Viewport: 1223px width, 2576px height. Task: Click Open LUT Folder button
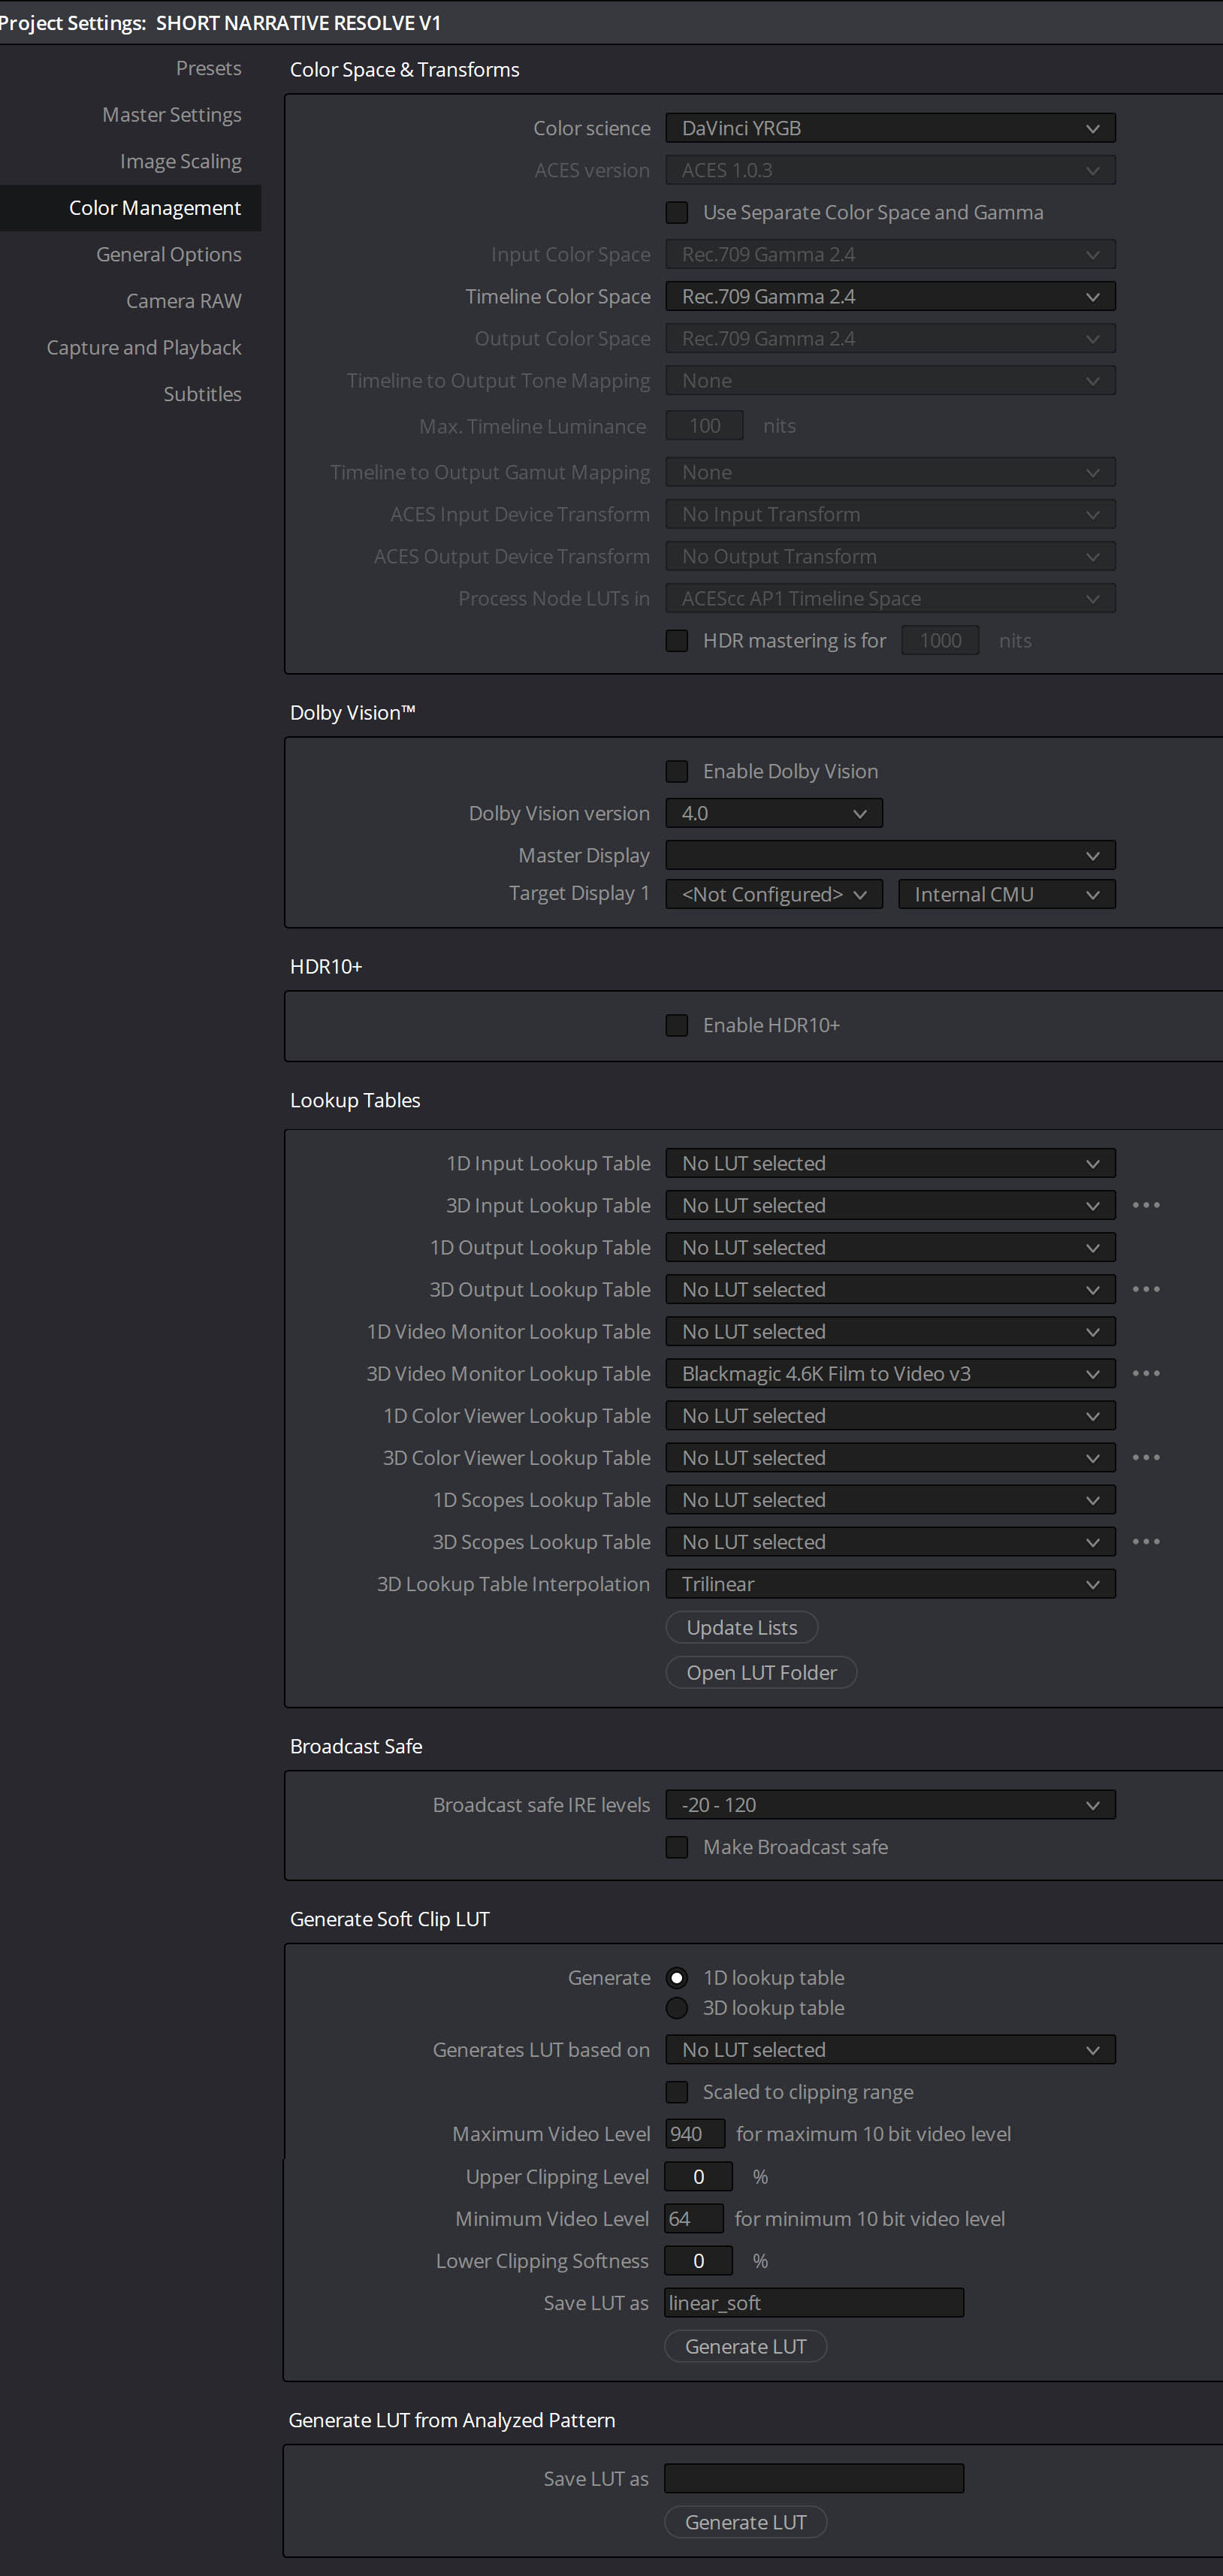pyautogui.click(x=761, y=1672)
